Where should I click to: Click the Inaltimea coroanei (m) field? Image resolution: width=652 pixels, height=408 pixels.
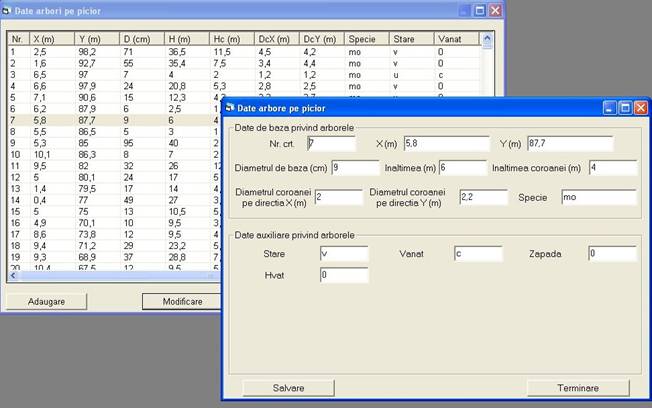tap(613, 168)
